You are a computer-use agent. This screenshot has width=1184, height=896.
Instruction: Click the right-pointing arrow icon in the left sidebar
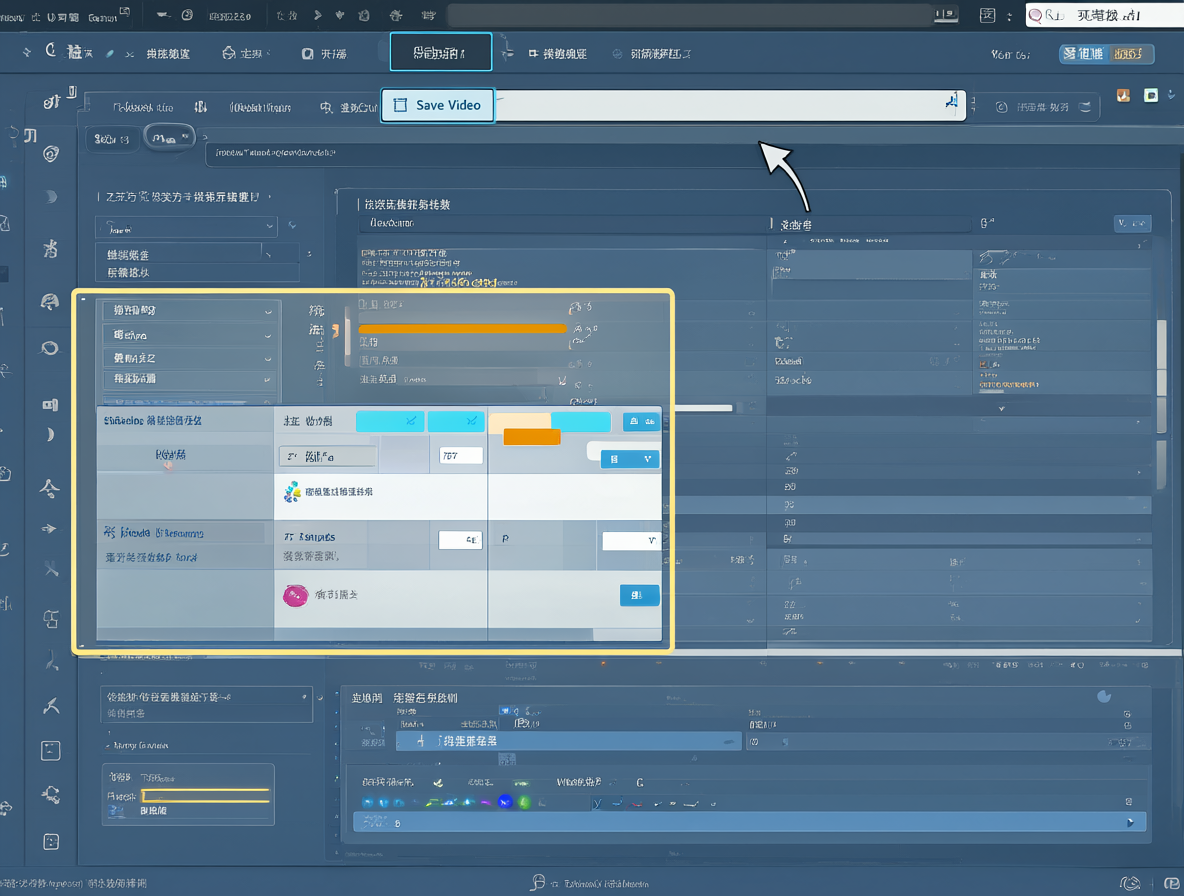click(49, 528)
